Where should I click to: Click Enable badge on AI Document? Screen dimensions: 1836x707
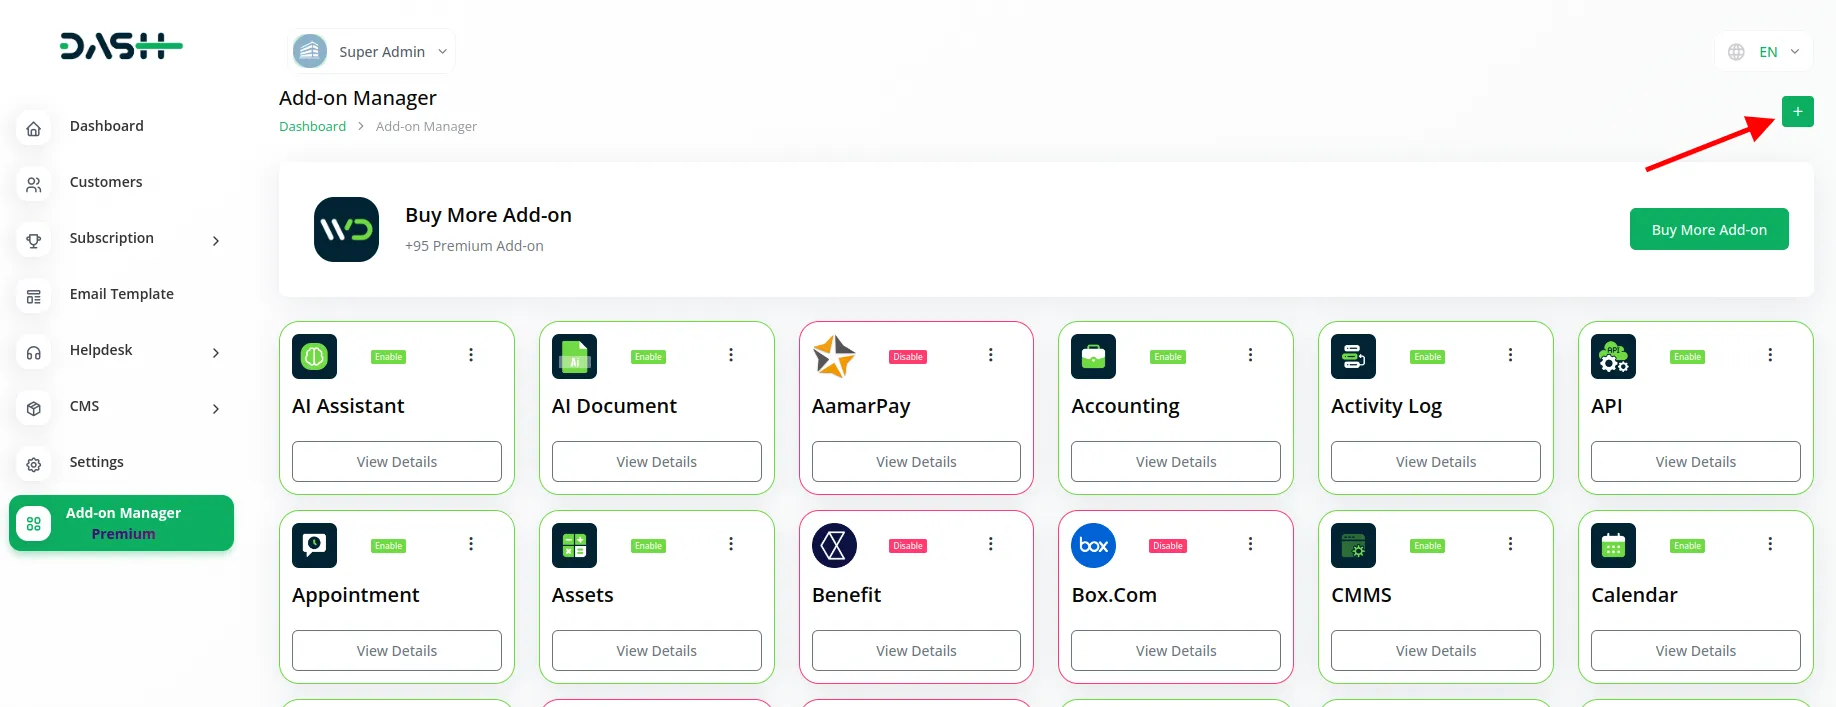pyautogui.click(x=649, y=357)
